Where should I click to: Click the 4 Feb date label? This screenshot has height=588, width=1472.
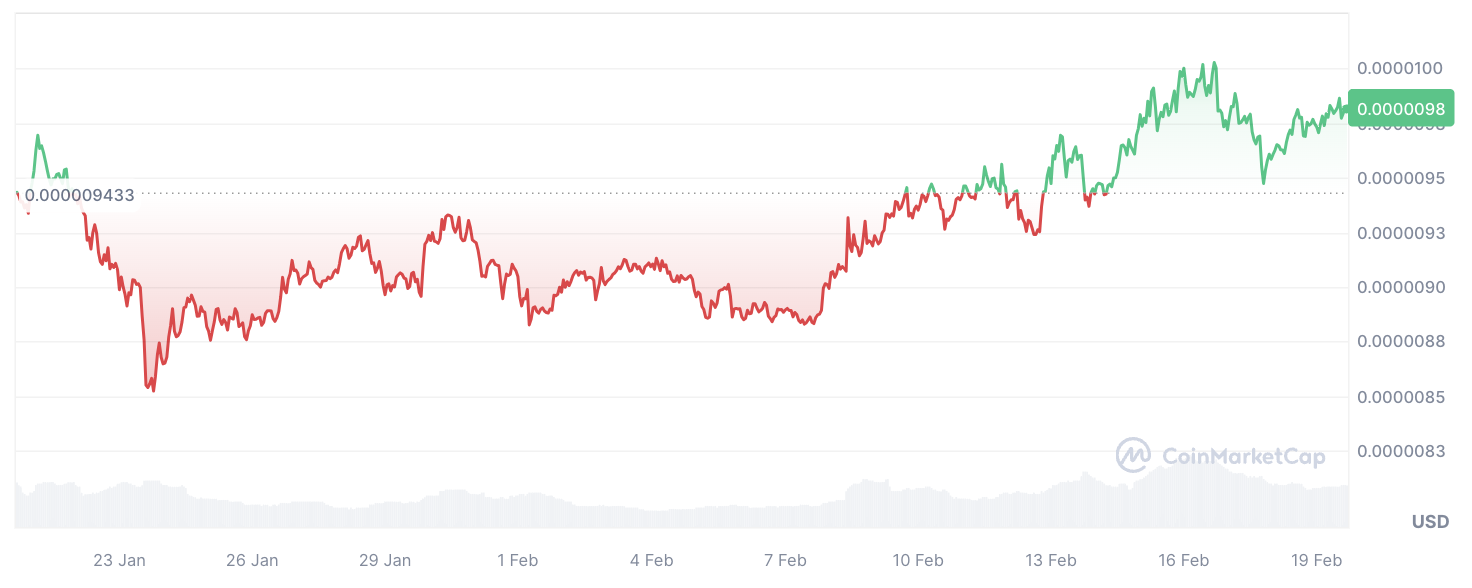(651, 560)
